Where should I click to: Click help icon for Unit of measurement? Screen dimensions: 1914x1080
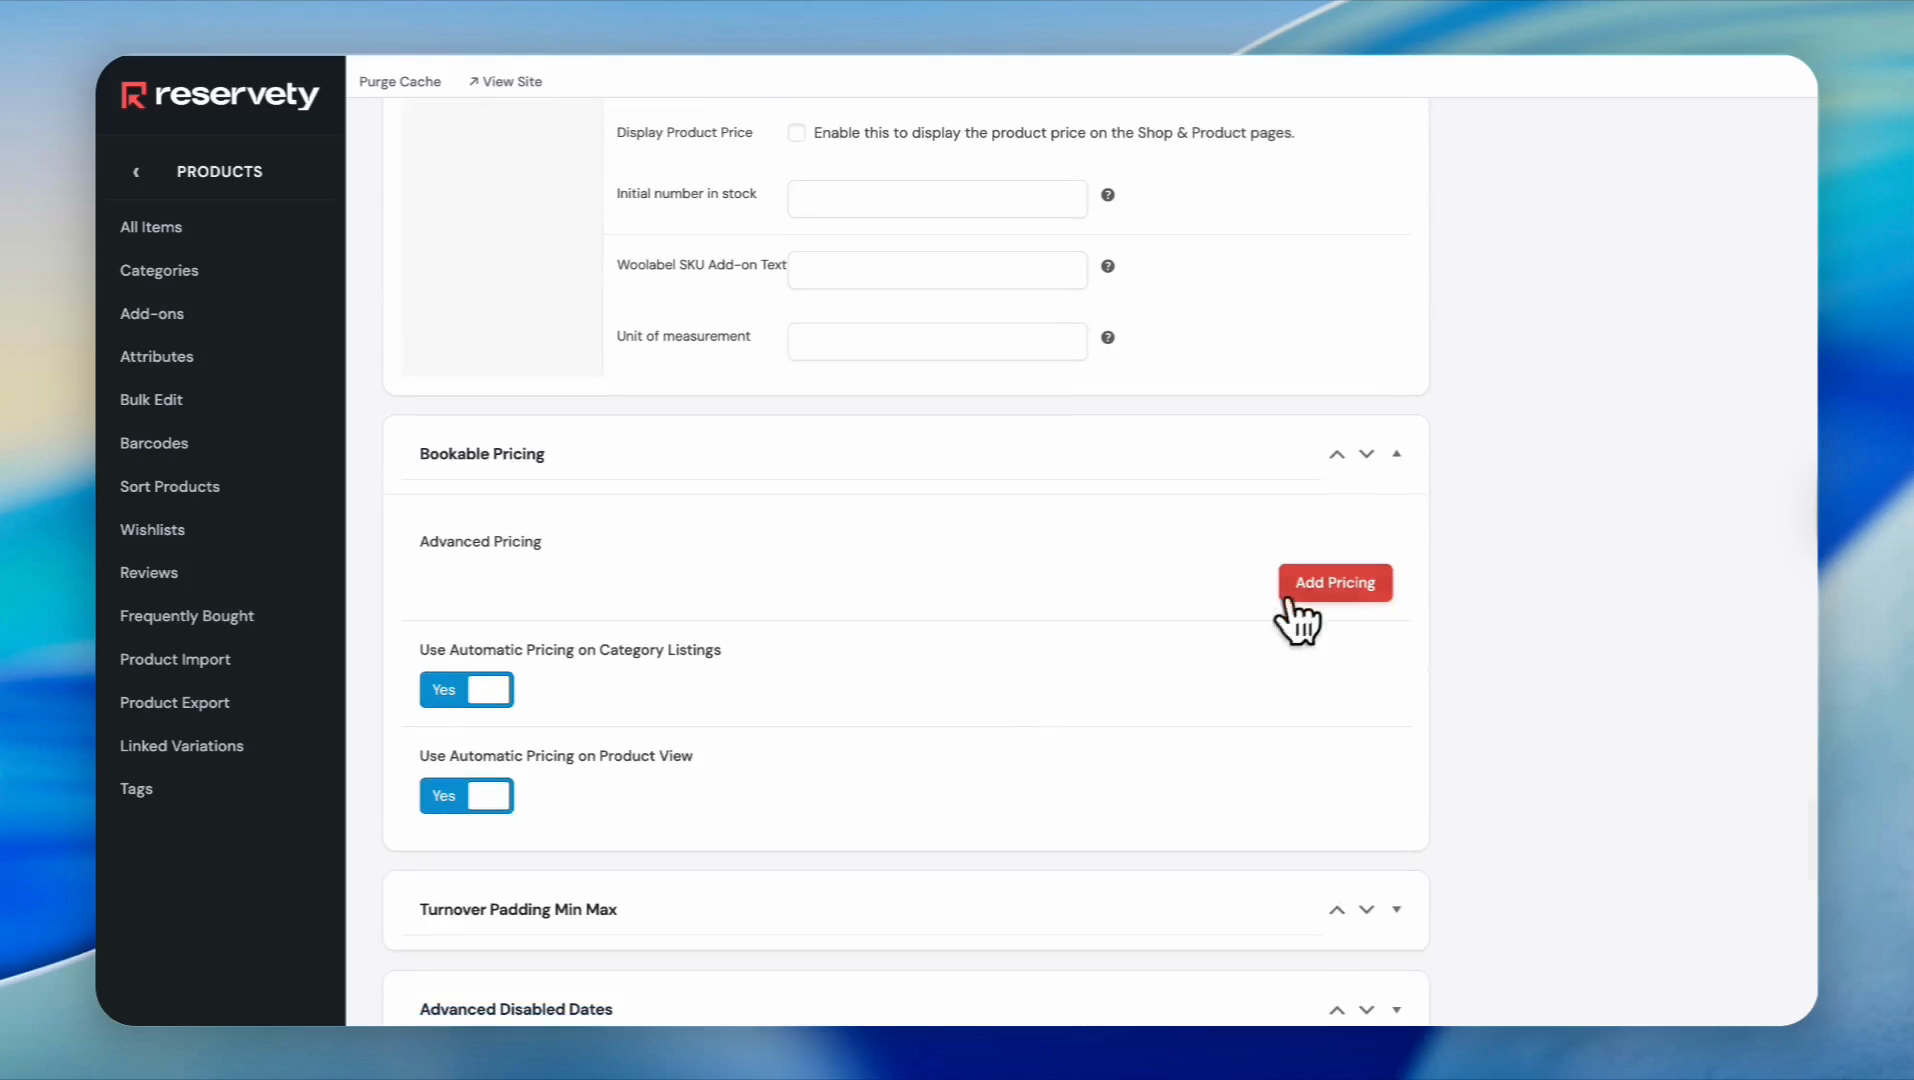tap(1107, 337)
